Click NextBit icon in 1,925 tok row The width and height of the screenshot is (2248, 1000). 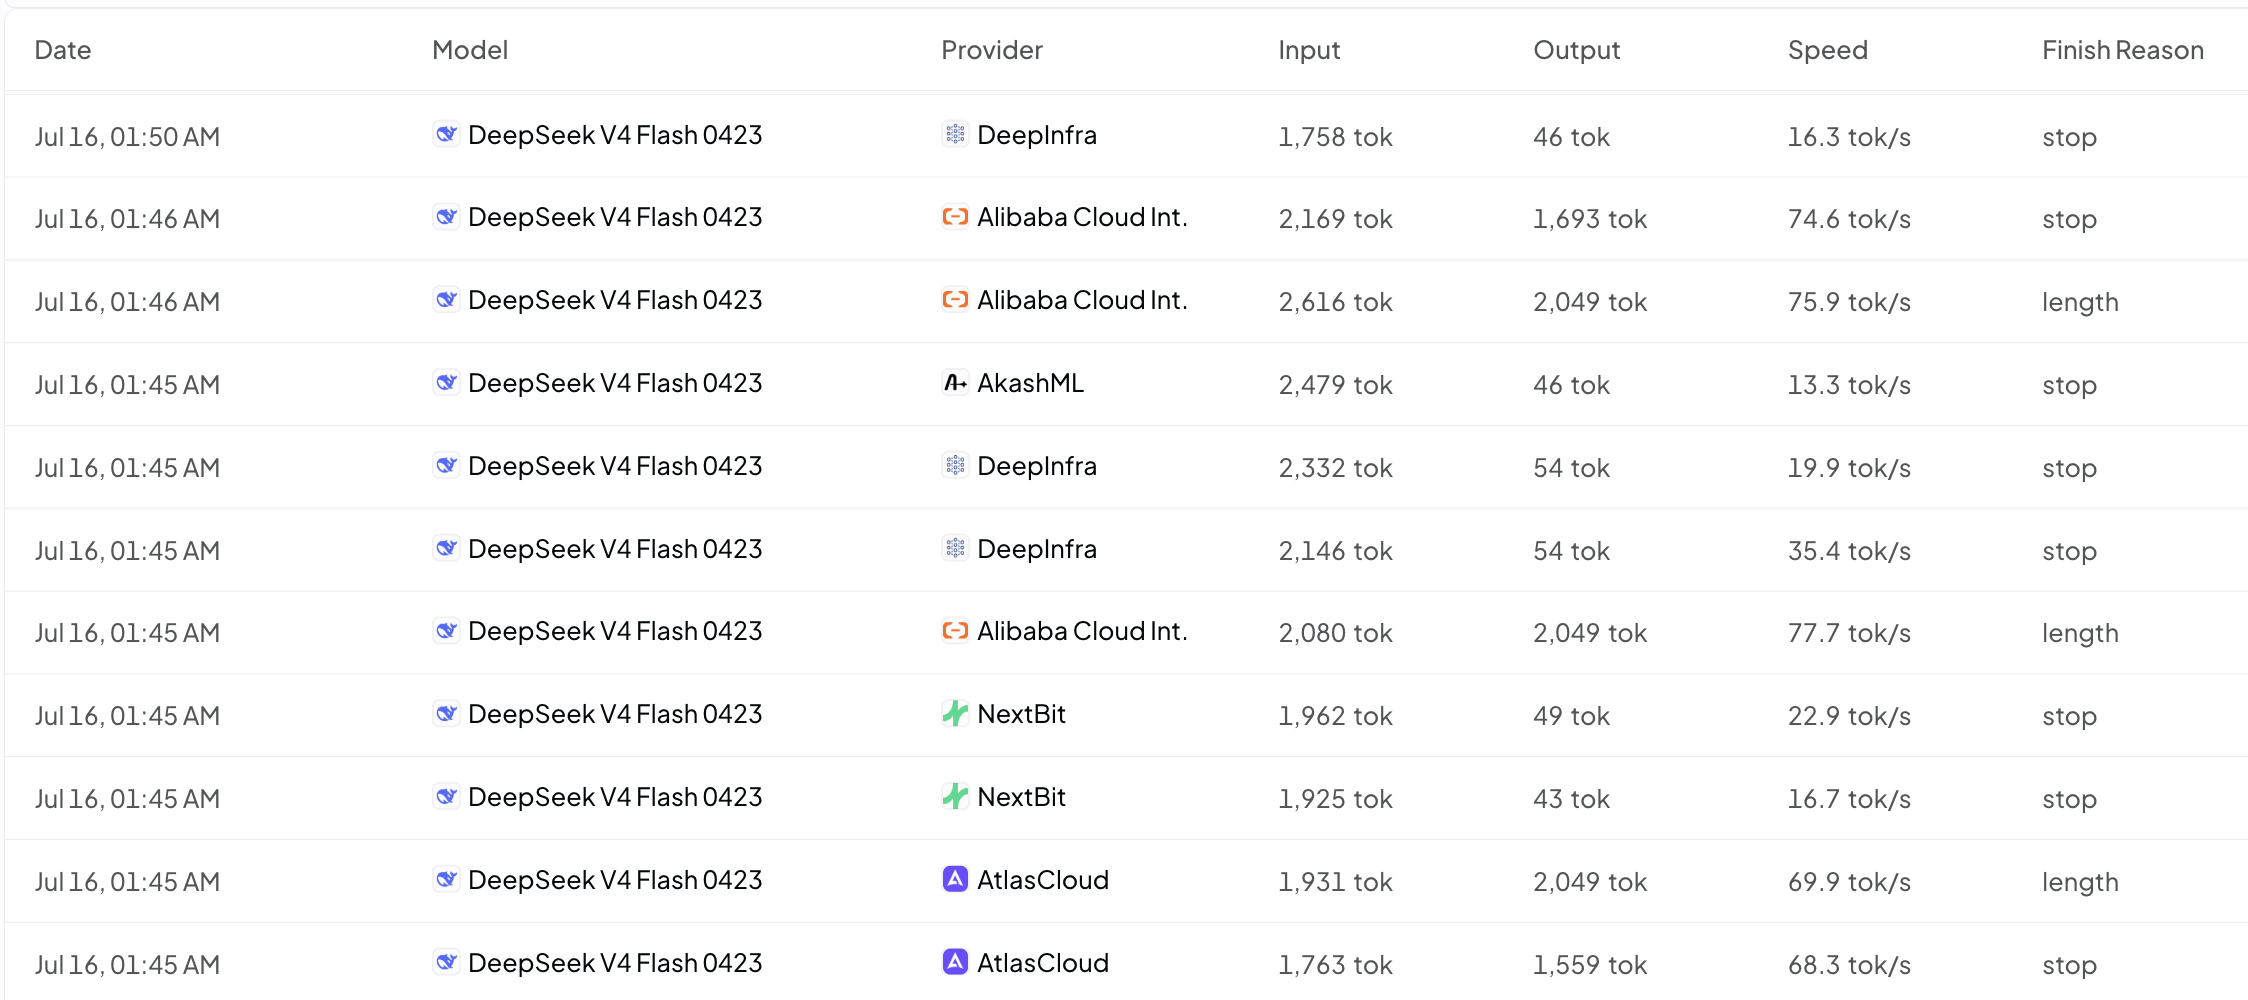coord(955,797)
